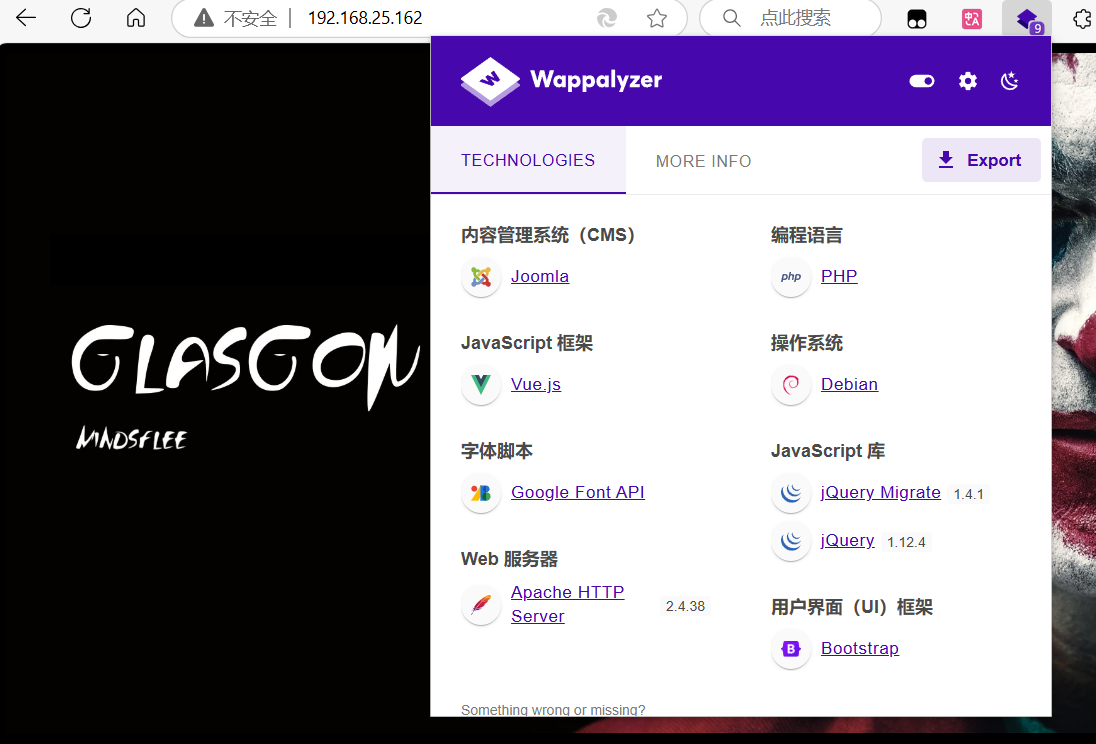Viewport: 1096px width, 744px height.
Task: Click the Edge read-aloud icon in address bar
Action: click(607, 18)
